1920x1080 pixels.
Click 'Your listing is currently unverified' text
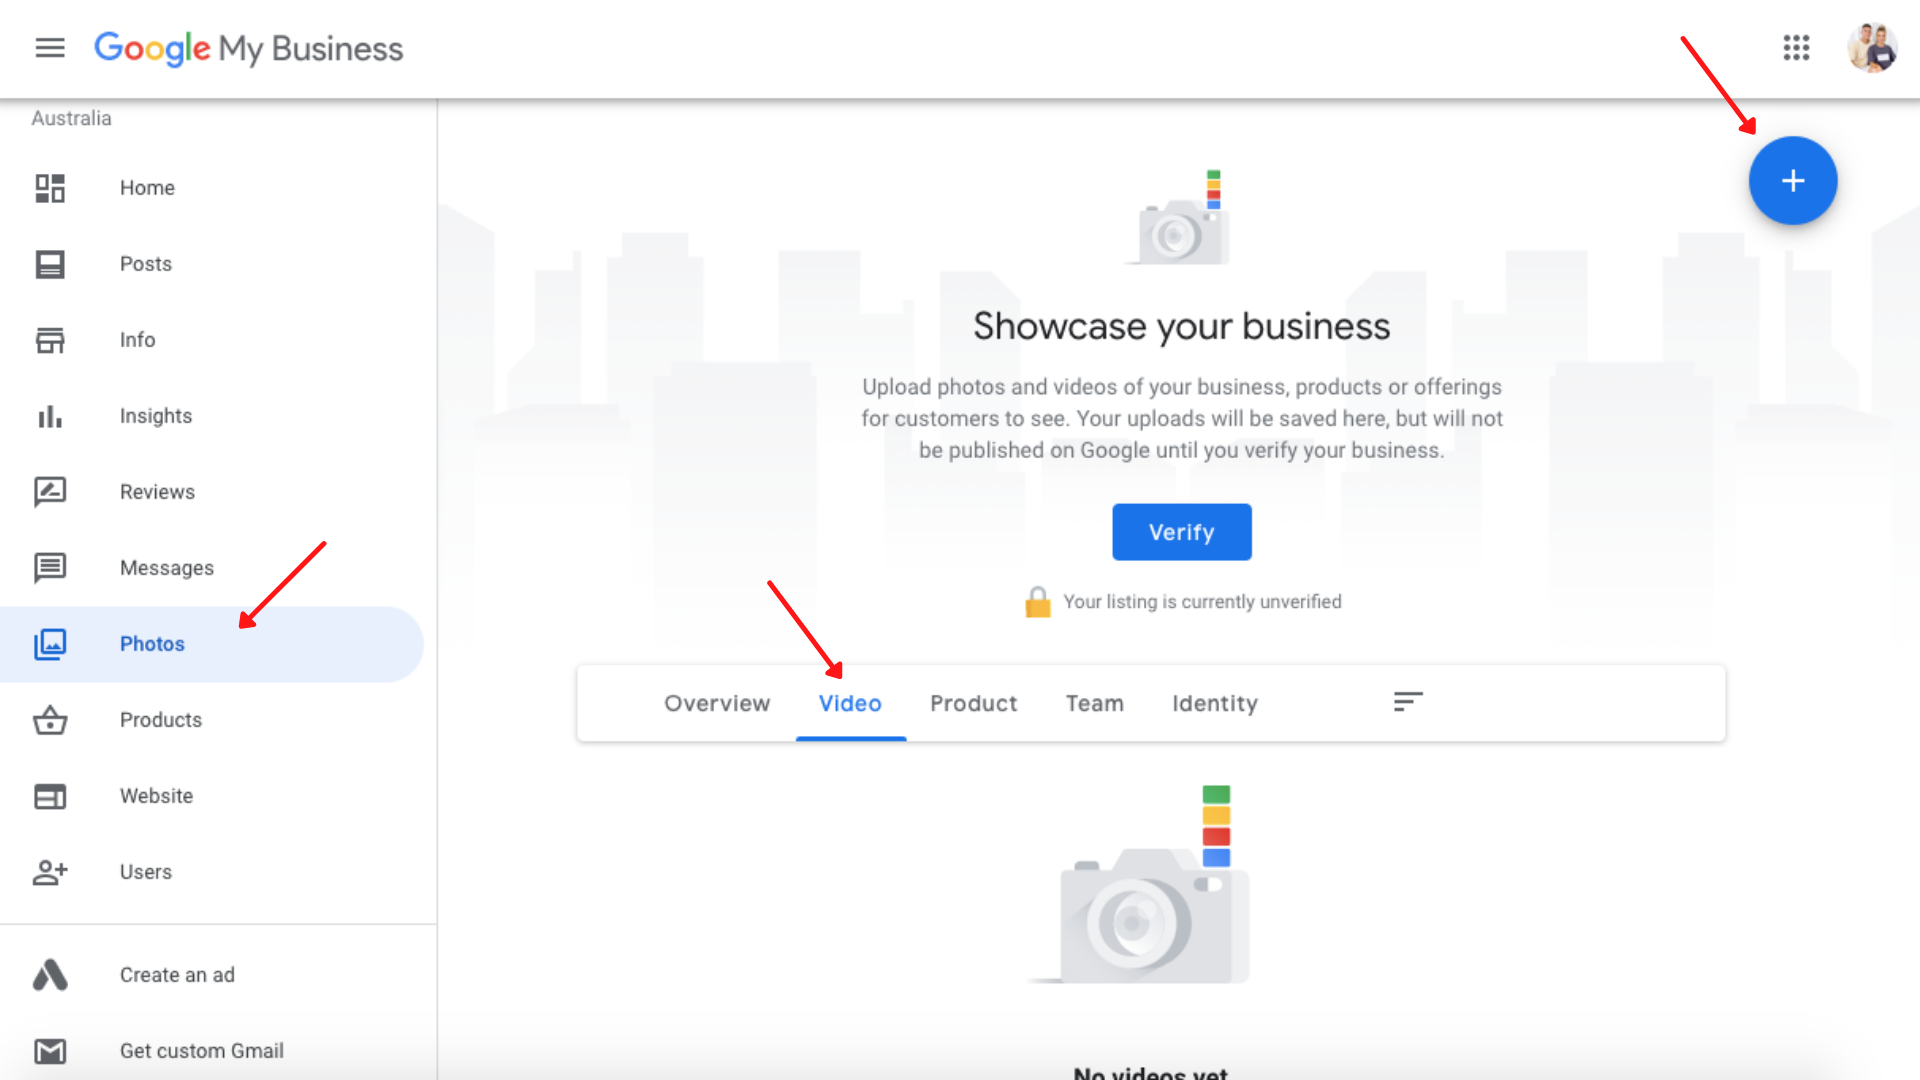click(x=1202, y=602)
